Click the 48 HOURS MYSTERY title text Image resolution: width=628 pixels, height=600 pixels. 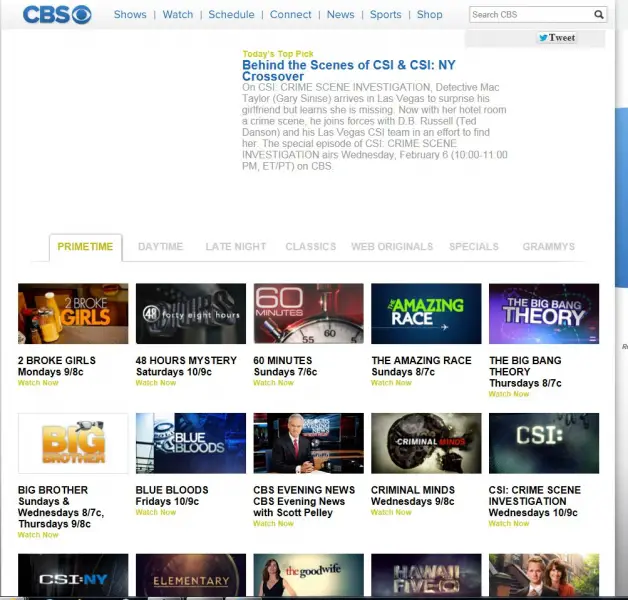pyautogui.click(x=186, y=360)
